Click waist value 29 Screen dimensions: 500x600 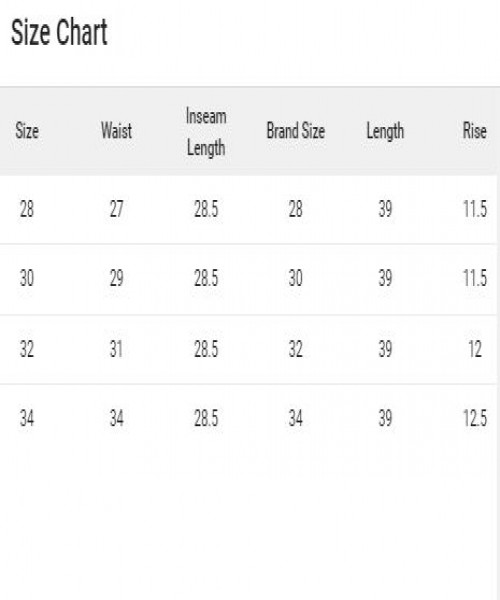pyautogui.click(x=116, y=278)
